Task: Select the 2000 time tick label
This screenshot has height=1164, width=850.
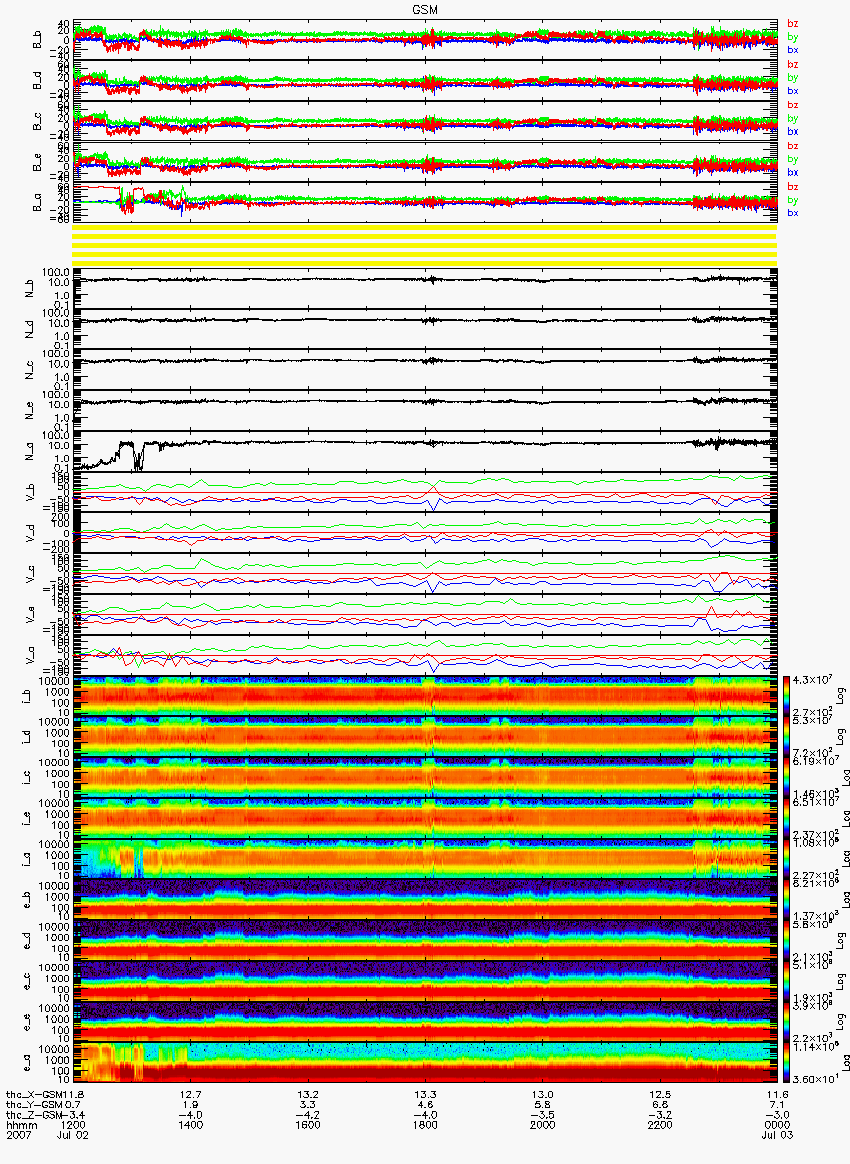Action: (x=543, y=1125)
